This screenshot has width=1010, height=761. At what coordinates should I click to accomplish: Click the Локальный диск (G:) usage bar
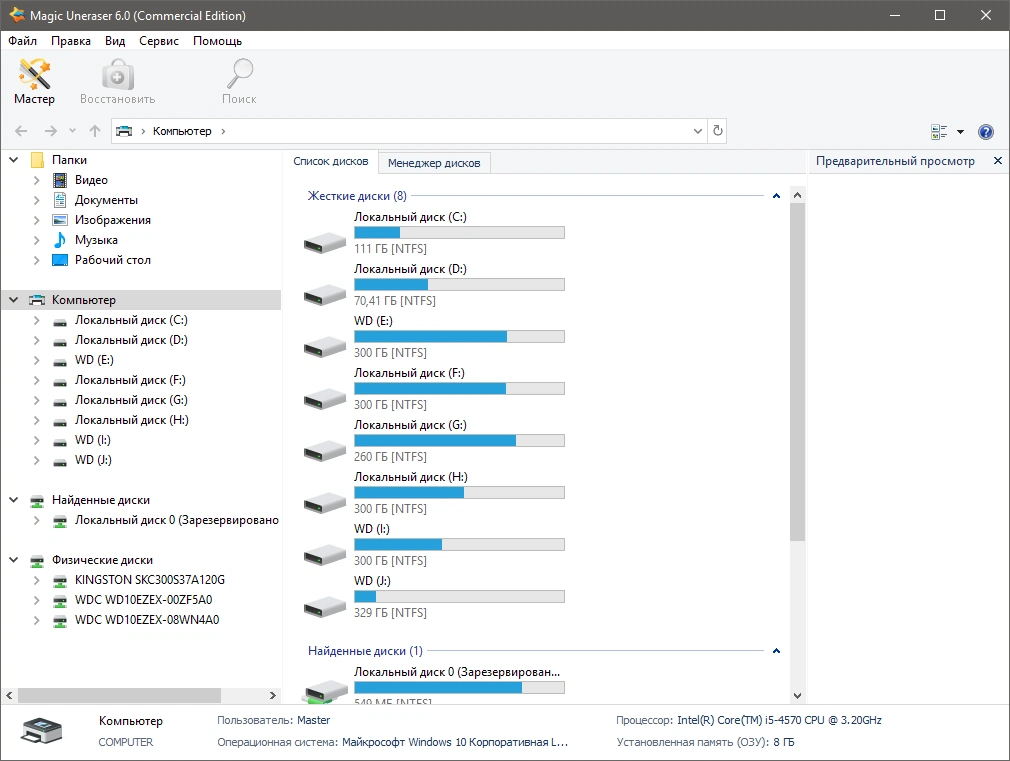459,441
